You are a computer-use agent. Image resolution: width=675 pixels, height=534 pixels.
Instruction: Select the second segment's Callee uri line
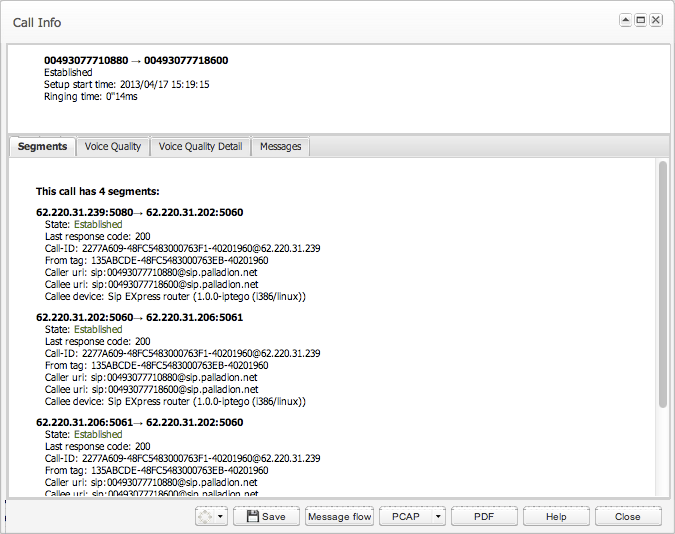click(152, 390)
